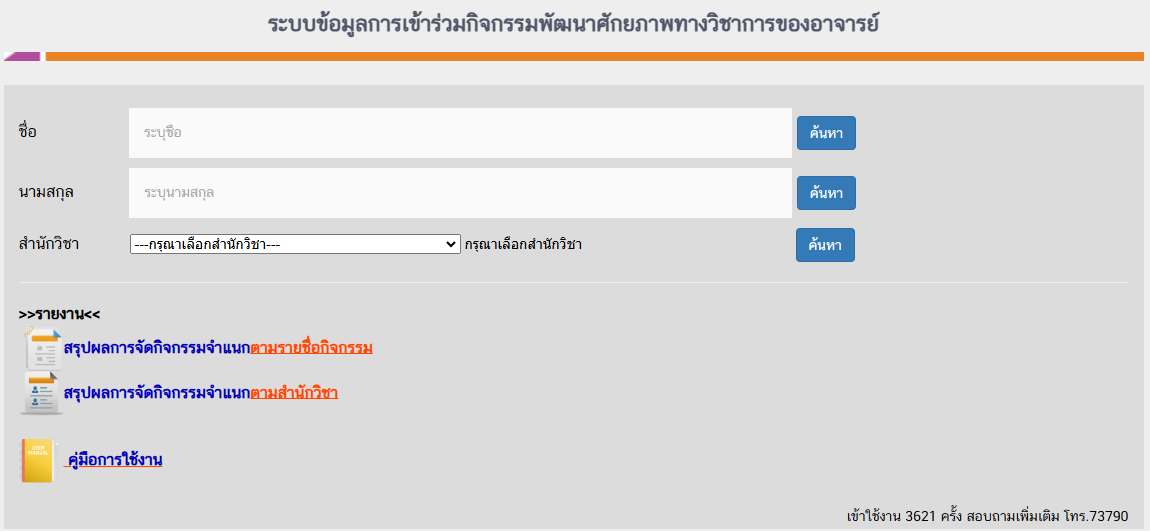
Task: Click the นามสกุล field label
Action: point(46,192)
